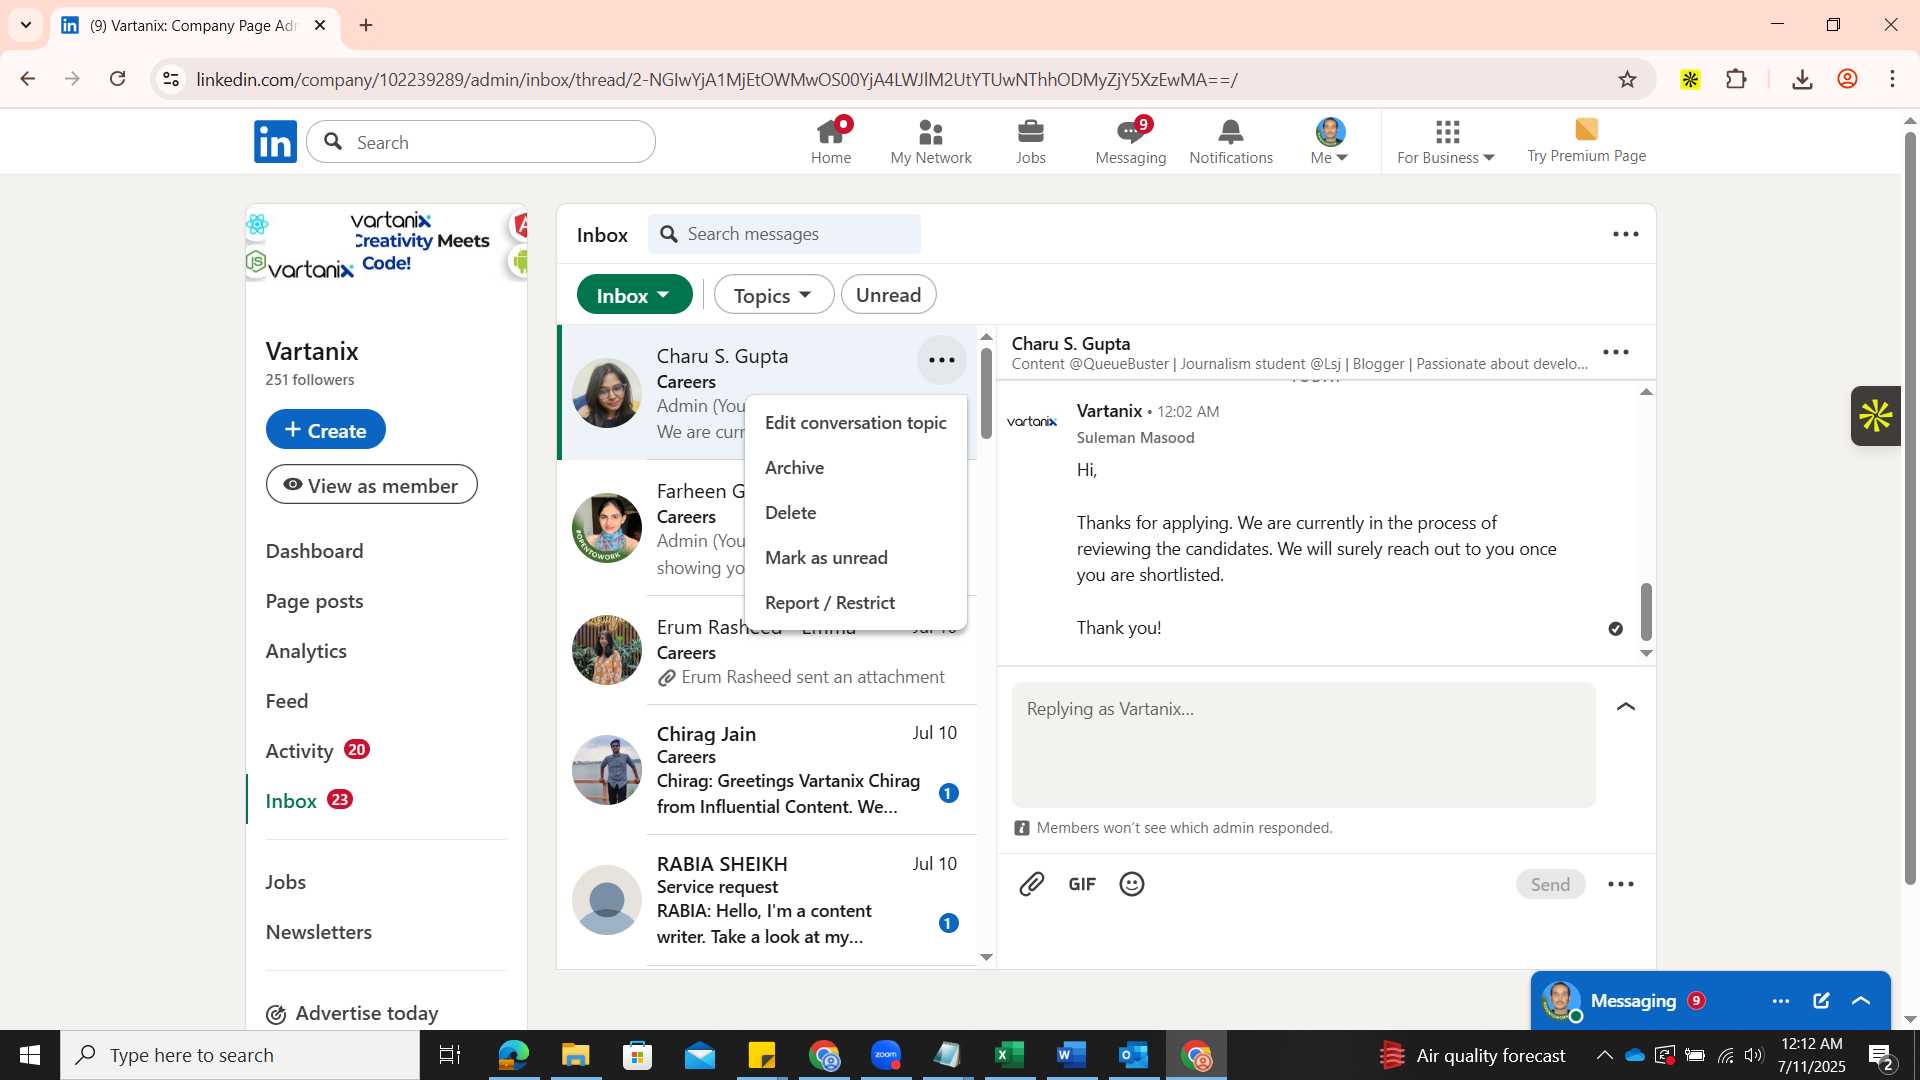Open the tab search dropdown arrow
Image resolution: width=1920 pixels, height=1080 pixels.
(x=26, y=25)
